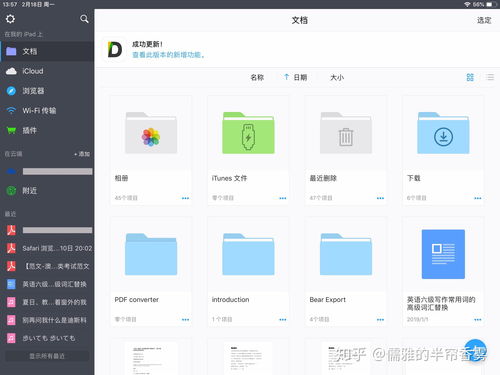
Task: Open link 查看此版本的新增功能
Action: tap(168, 55)
